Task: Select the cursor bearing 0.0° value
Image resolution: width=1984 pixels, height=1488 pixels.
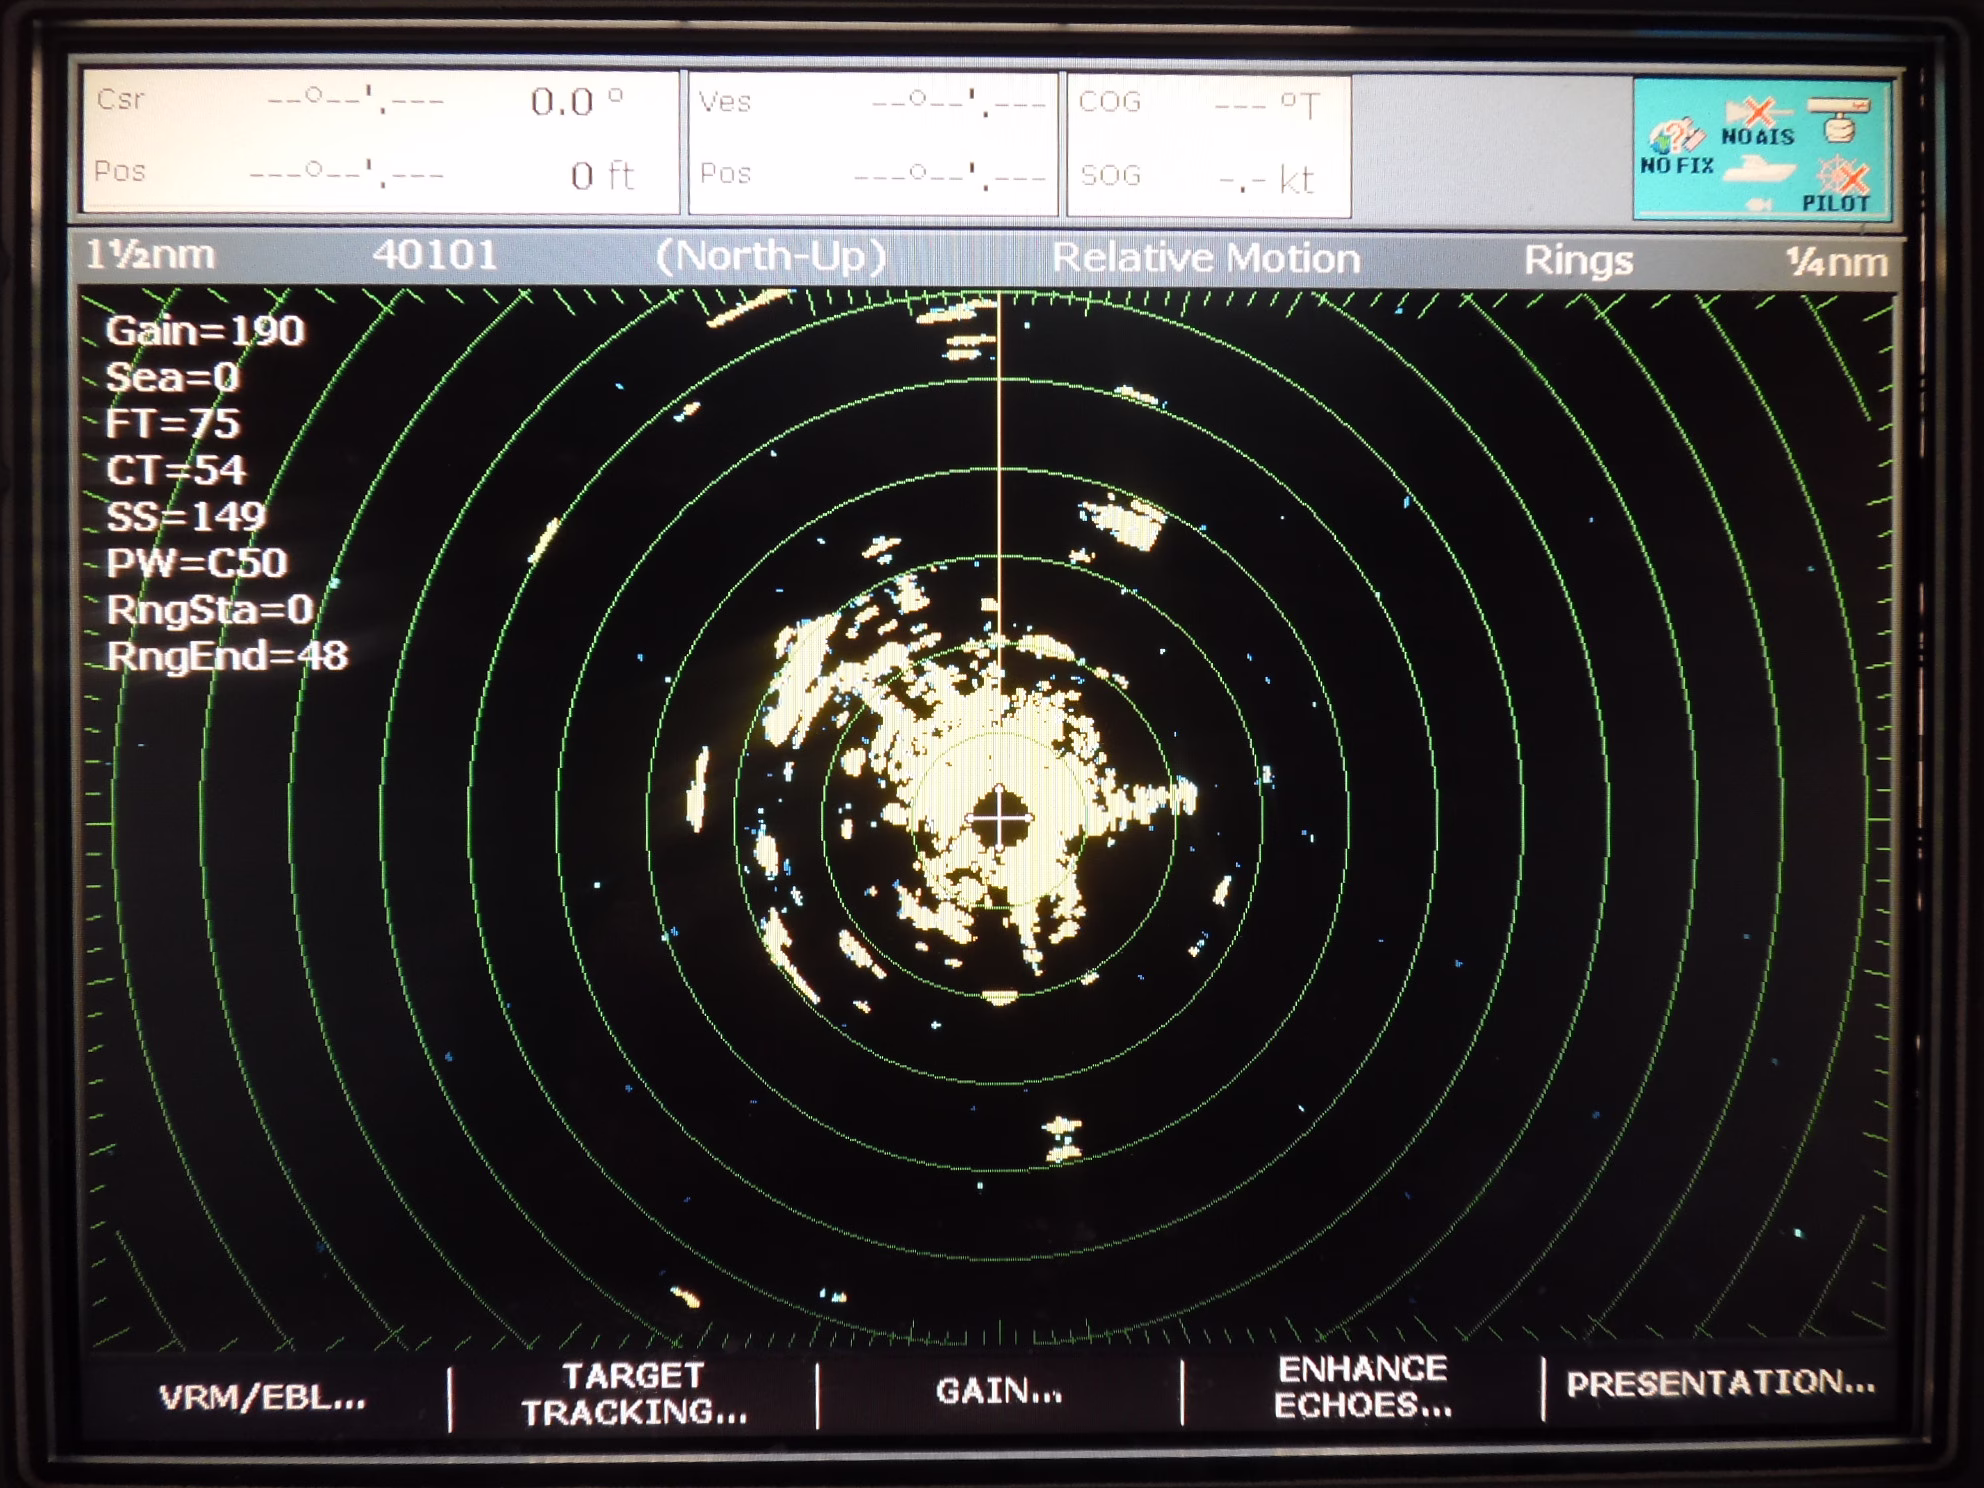Action: click(x=577, y=101)
